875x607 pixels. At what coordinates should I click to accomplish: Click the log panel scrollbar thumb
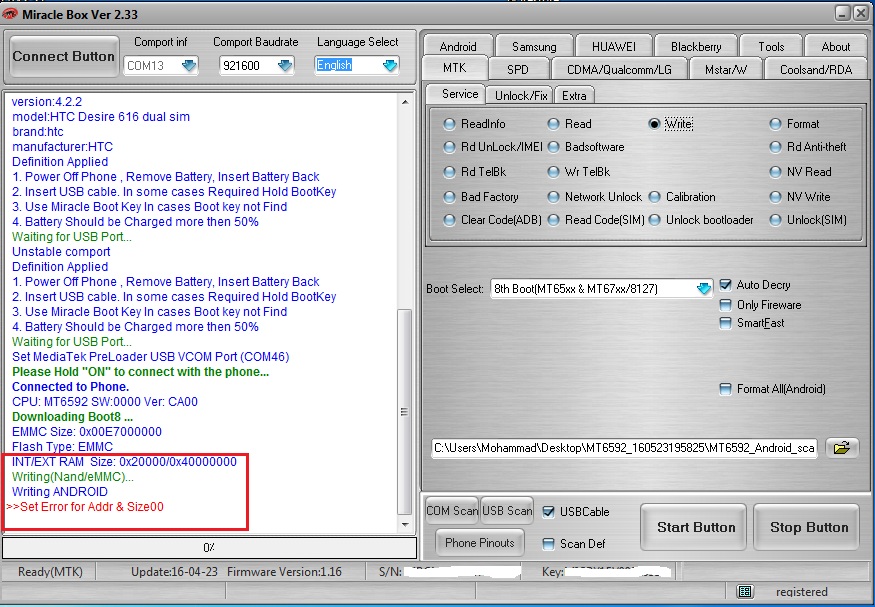point(405,412)
